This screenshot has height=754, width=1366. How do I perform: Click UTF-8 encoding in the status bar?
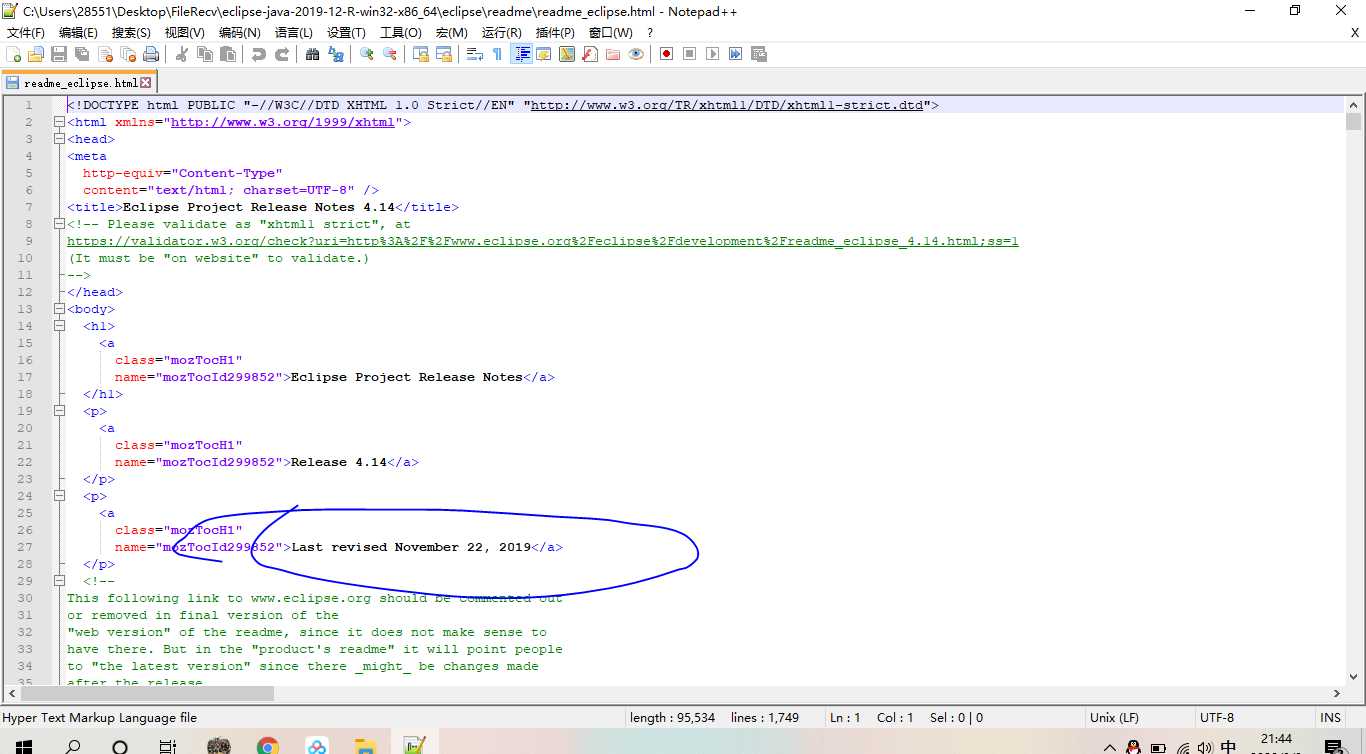tap(1217, 717)
